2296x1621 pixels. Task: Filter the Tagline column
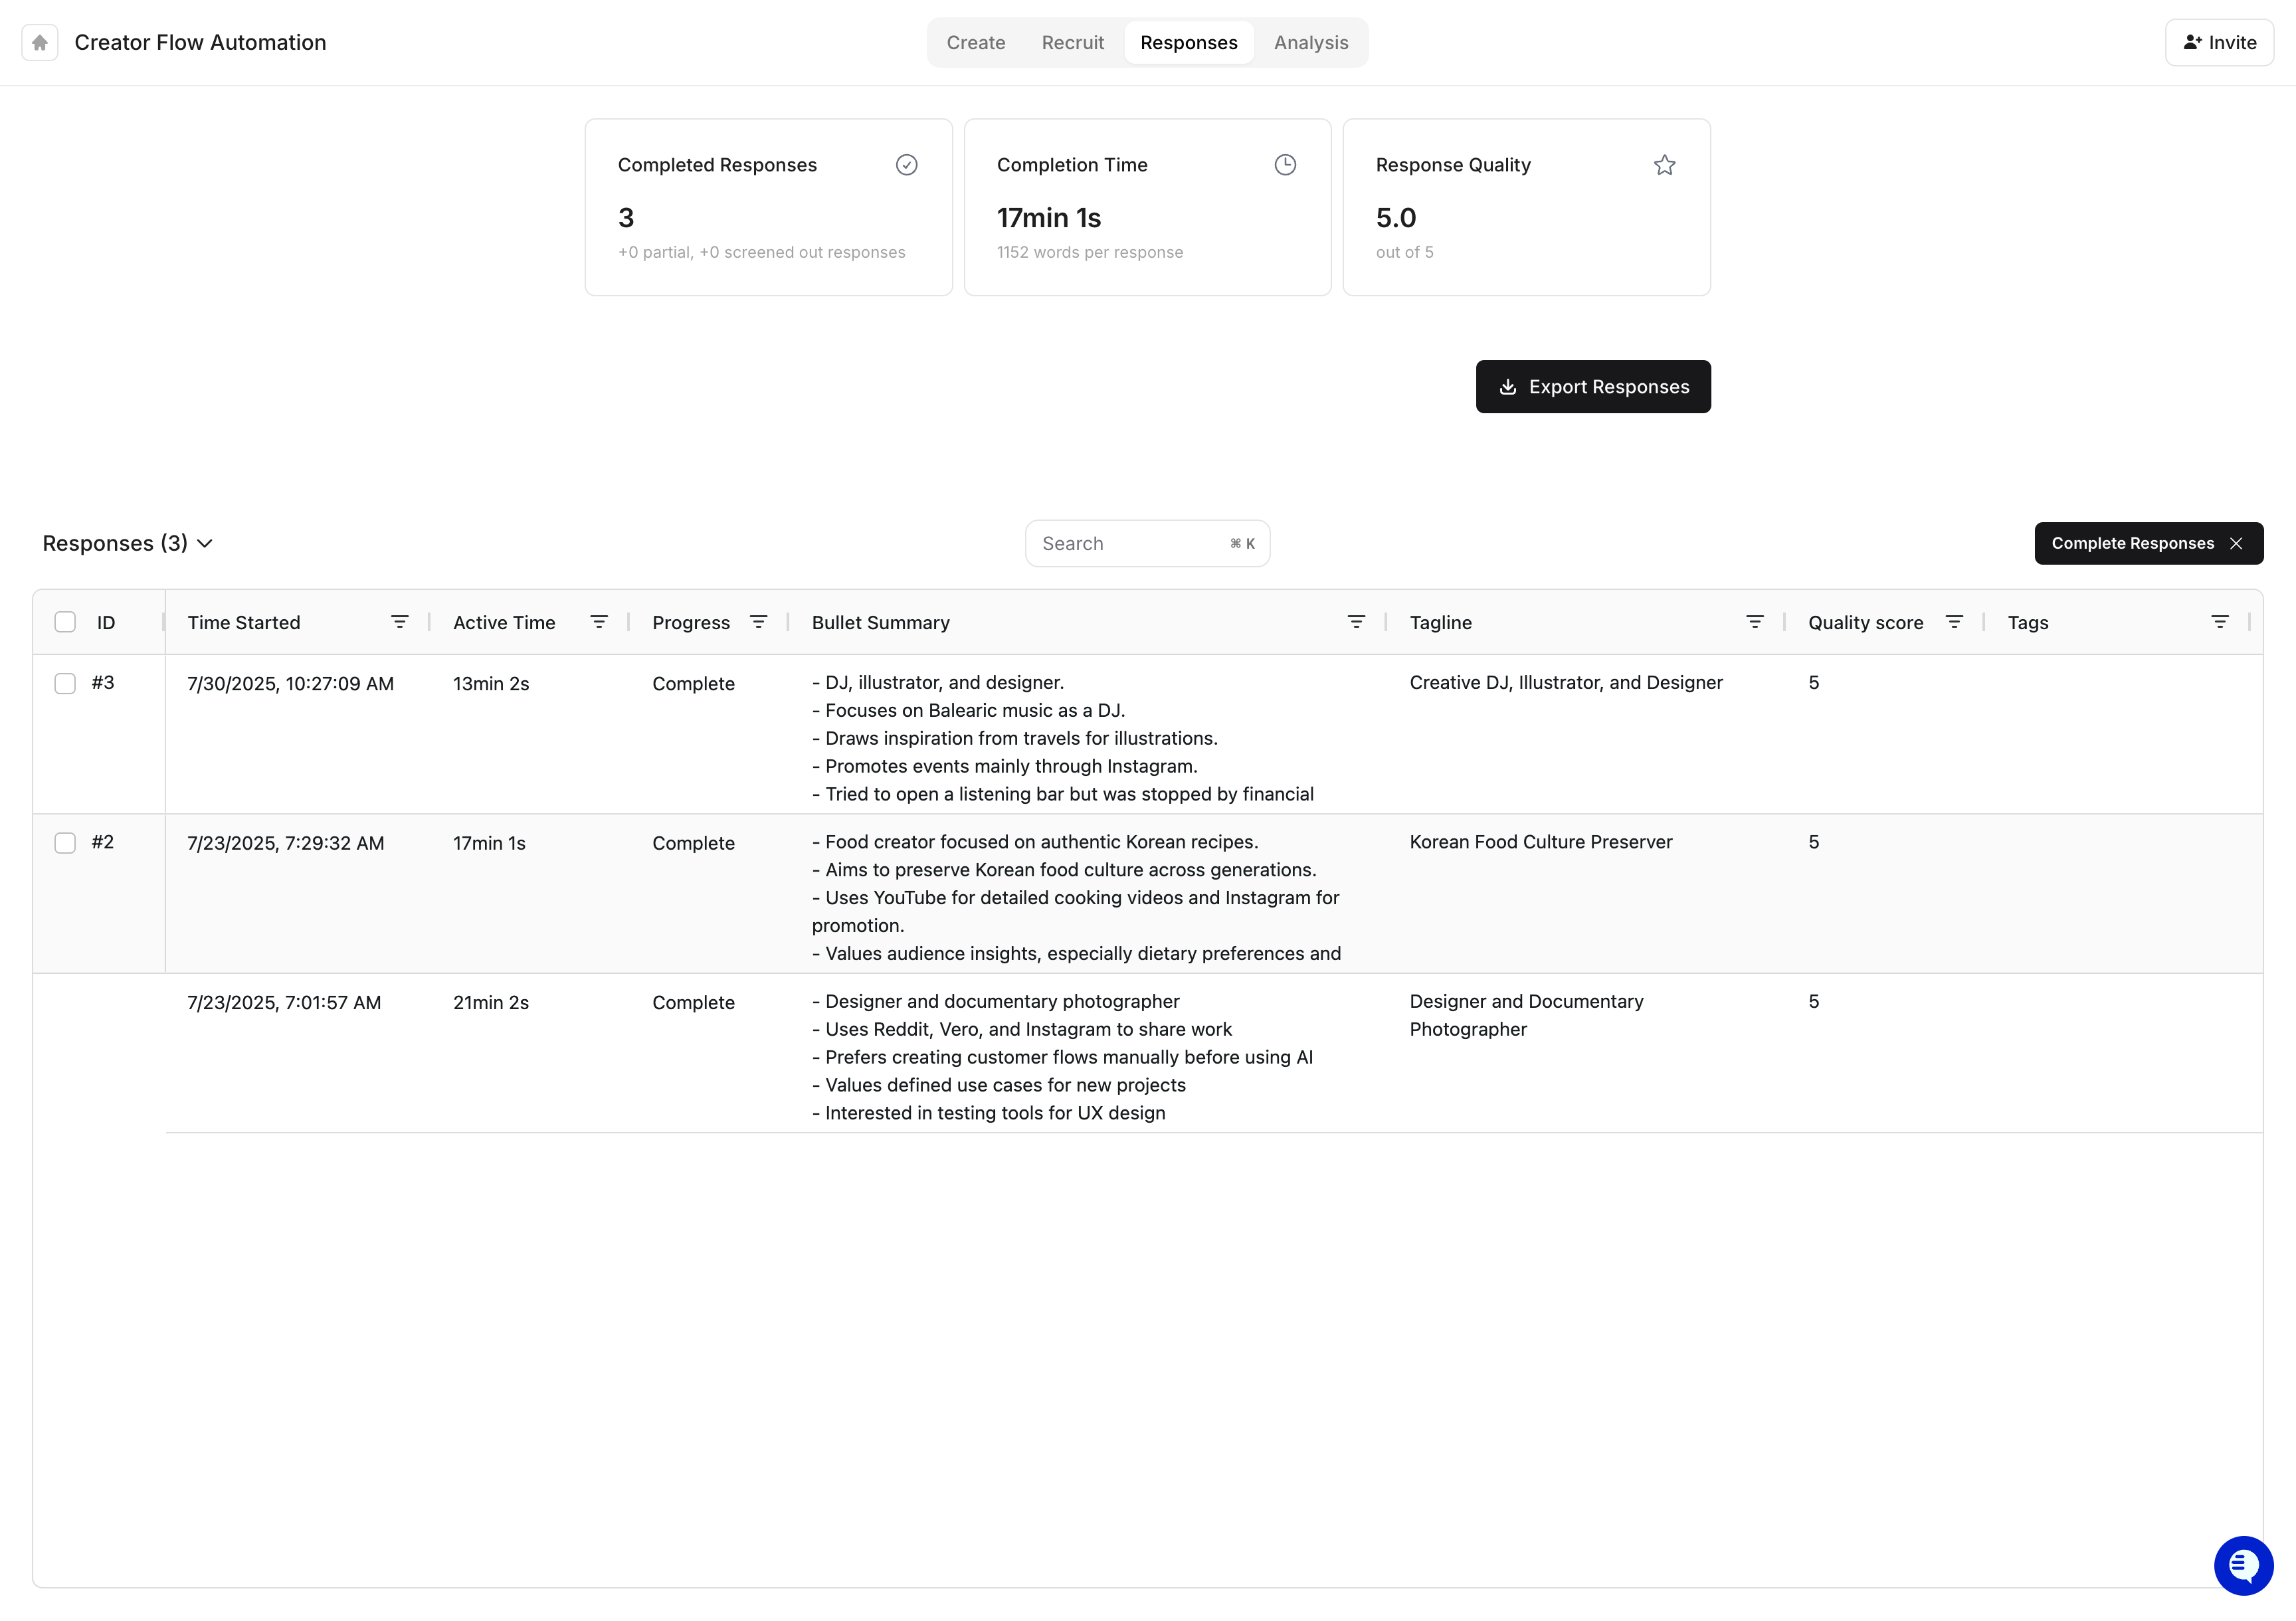(1754, 622)
